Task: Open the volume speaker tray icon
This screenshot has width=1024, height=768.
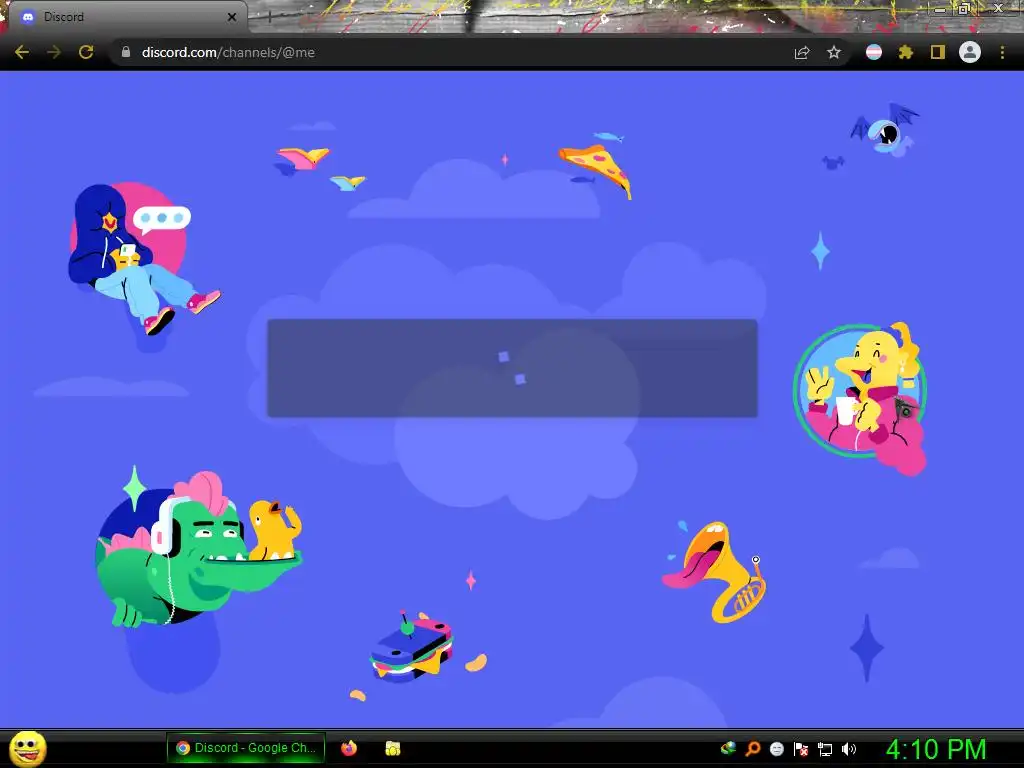Action: tap(849, 749)
